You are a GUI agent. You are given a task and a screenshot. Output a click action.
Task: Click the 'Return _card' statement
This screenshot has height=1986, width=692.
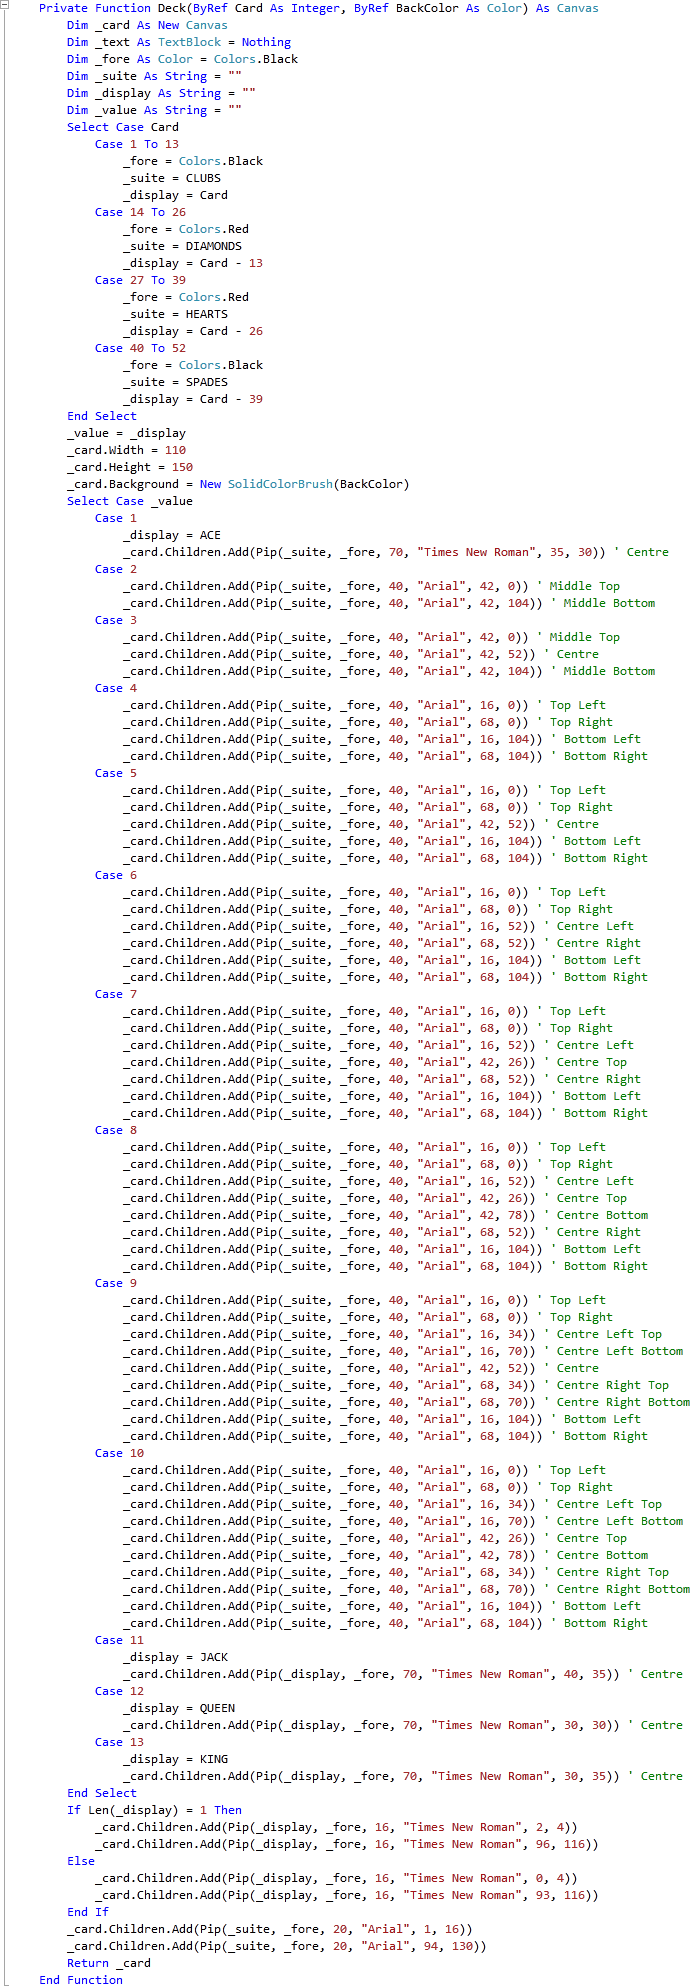tap(109, 1963)
